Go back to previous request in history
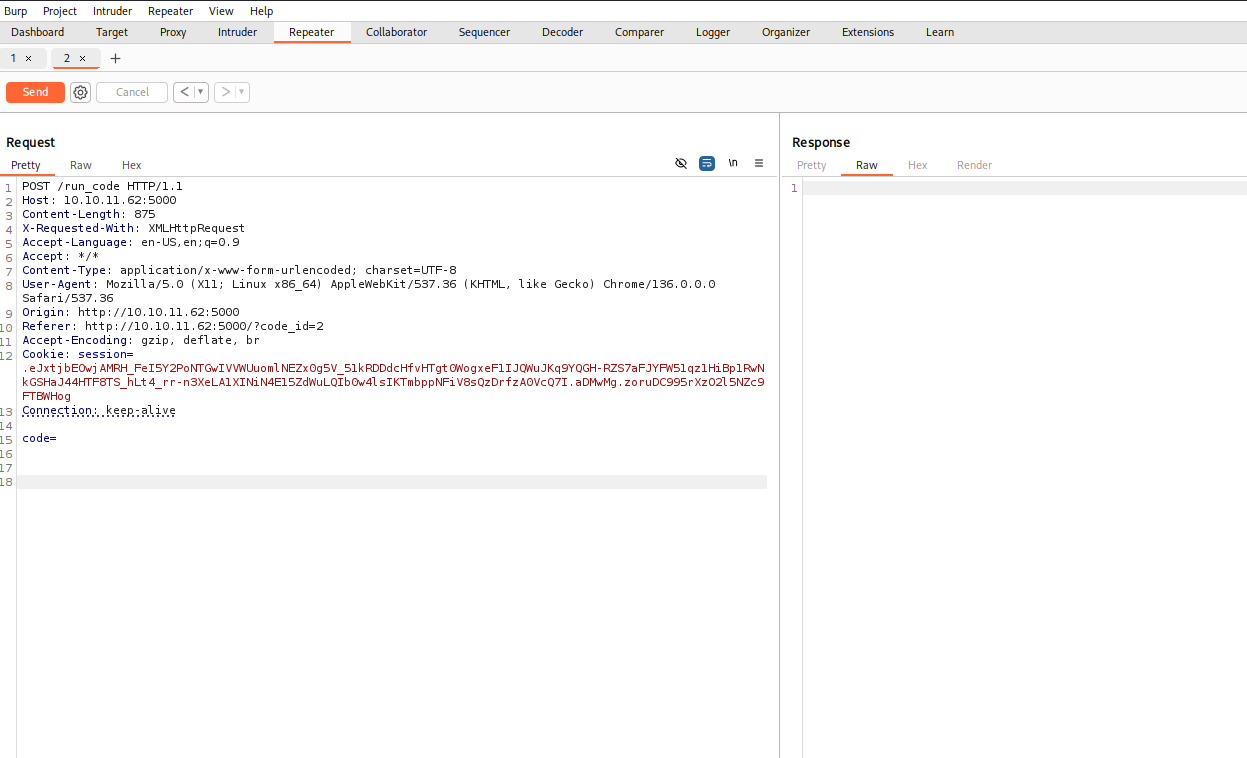 (x=184, y=92)
